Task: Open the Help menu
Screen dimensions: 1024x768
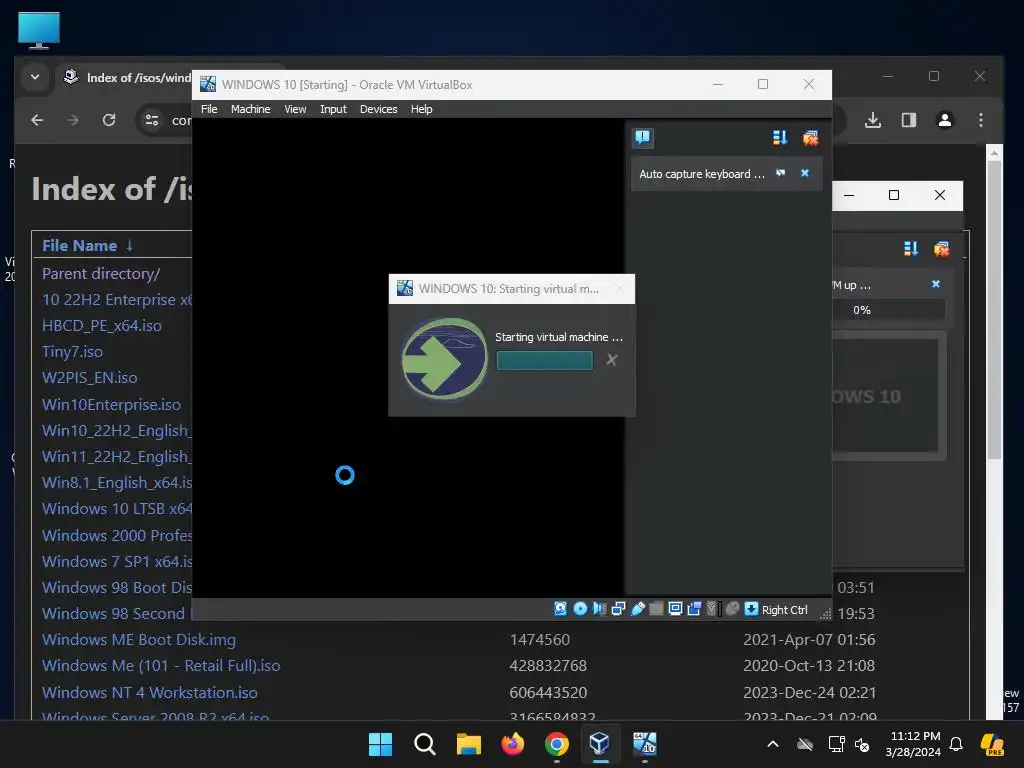Action: (x=421, y=109)
